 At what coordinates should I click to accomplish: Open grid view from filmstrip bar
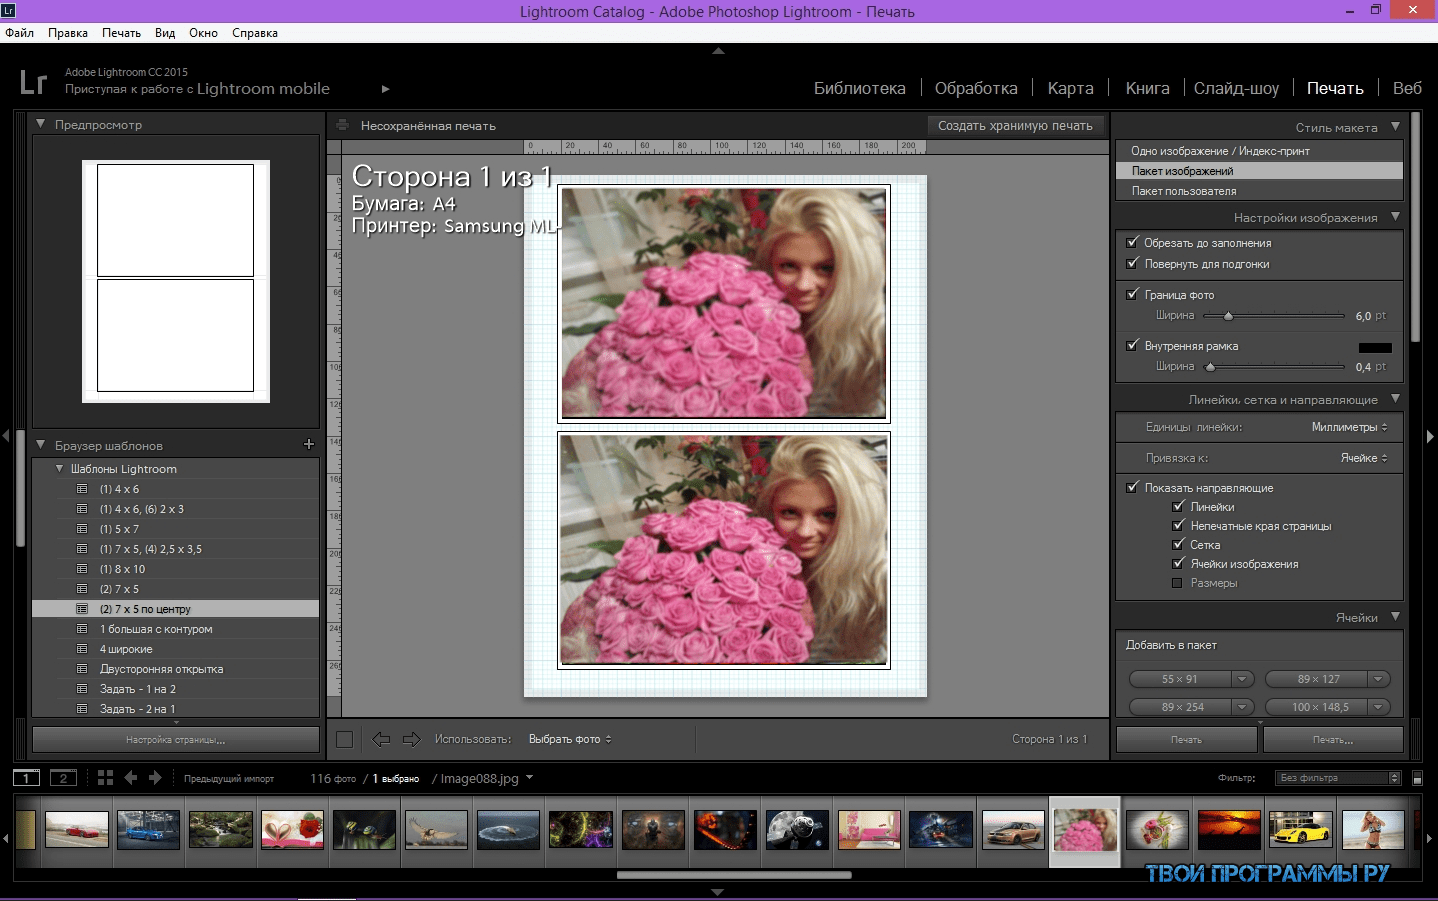pyautogui.click(x=105, y=778)
